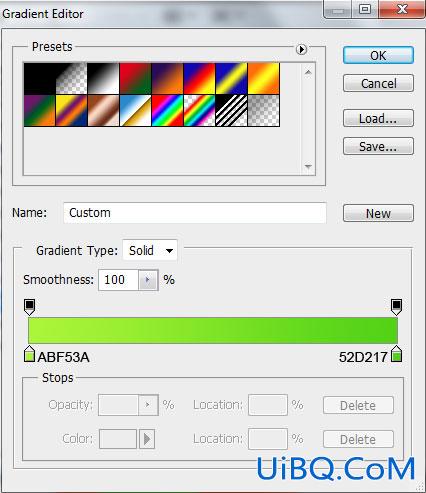Open the Gradient Type dropdown
This screenshot has height=493, width=426.
pyautogui.click(x=150, y=250)
